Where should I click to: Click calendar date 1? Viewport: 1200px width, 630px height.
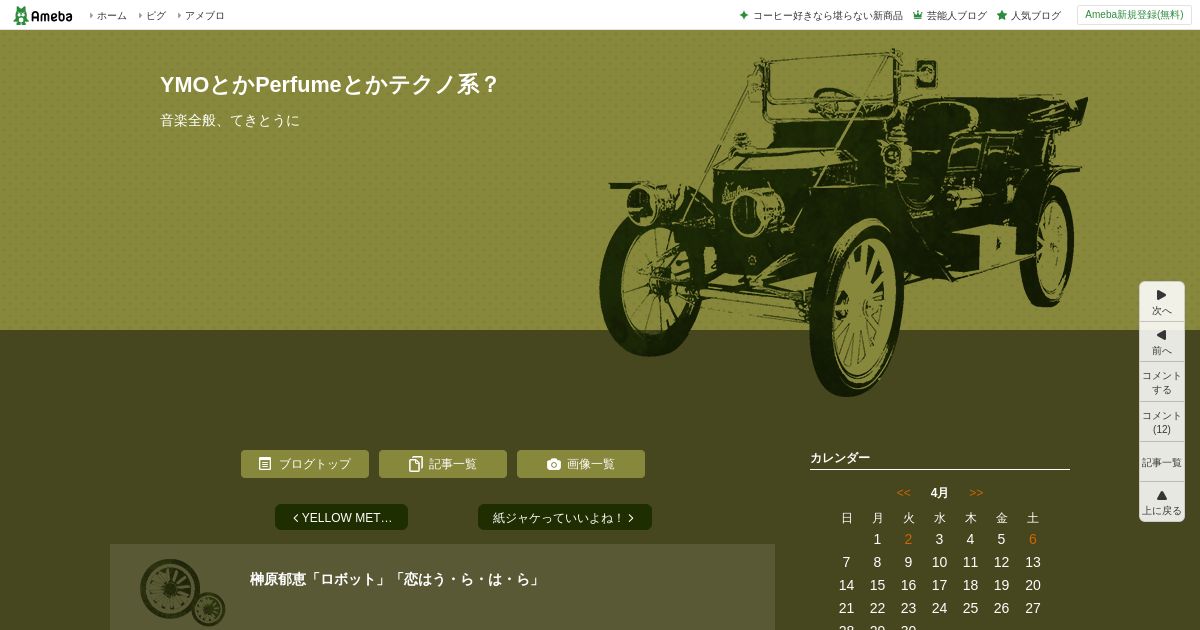coord(877,539)
